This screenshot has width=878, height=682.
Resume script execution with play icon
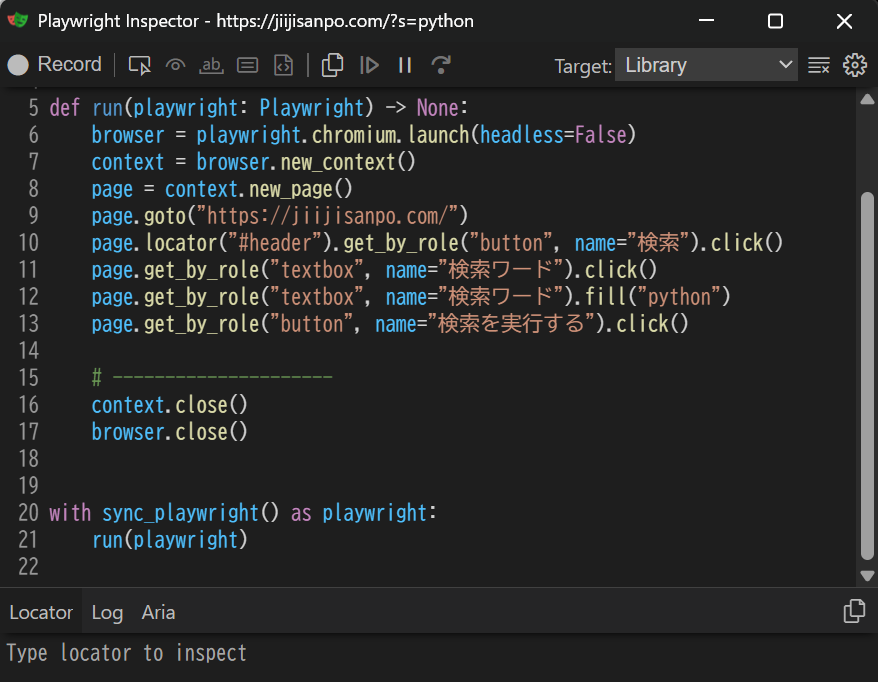tap(369, 66)
